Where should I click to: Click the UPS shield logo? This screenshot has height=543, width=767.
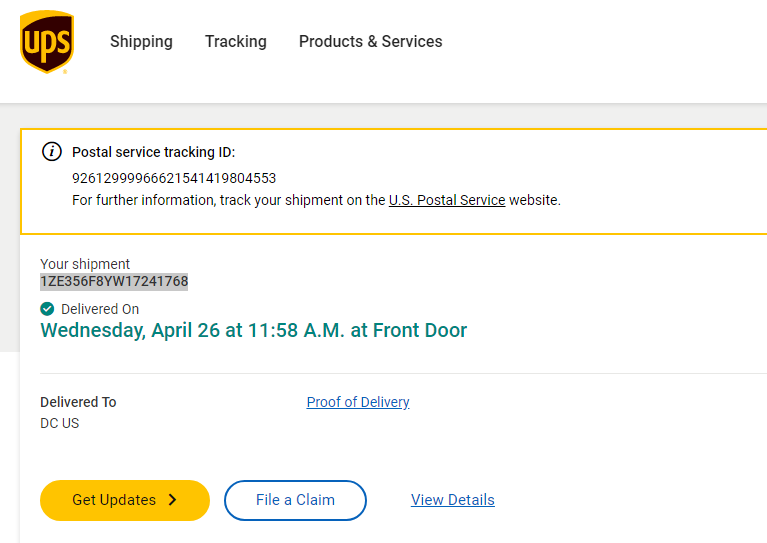(x=46, y=42)
